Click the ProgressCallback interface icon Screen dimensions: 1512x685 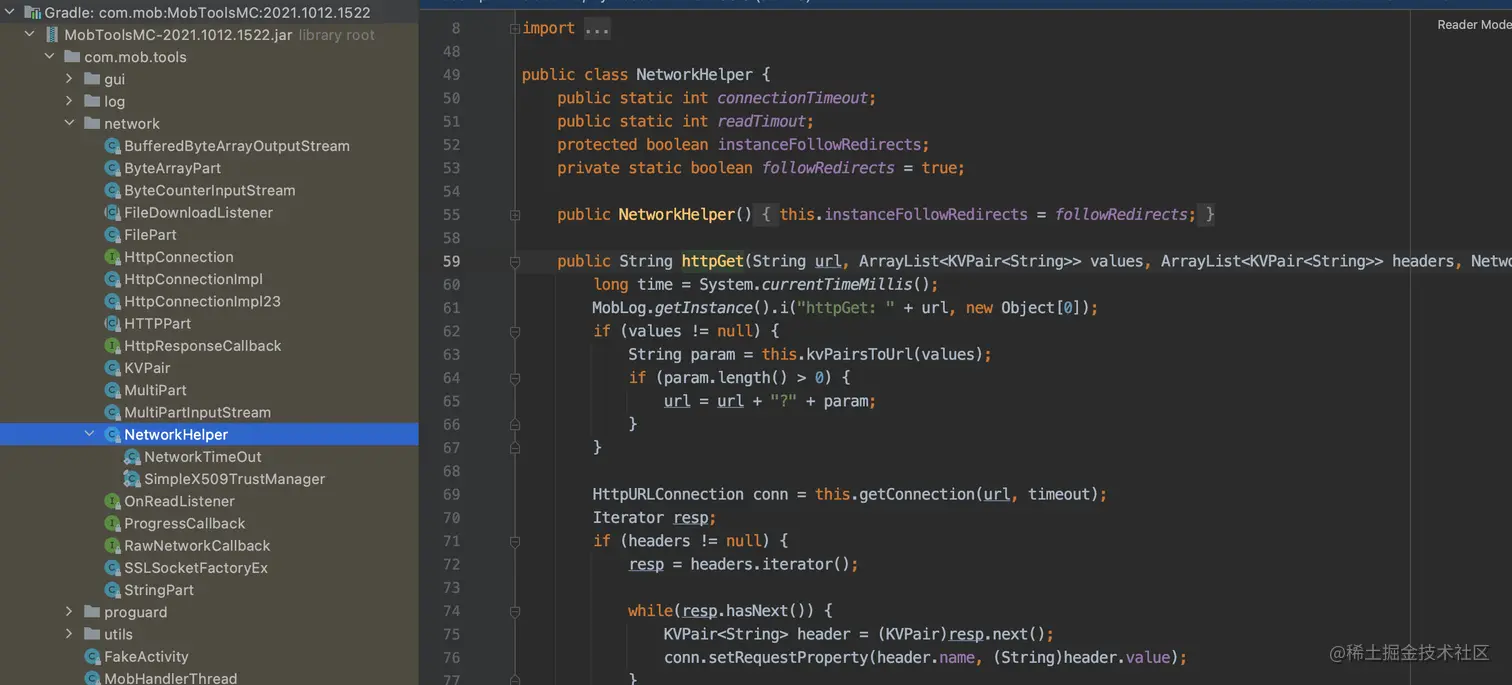(113, 523)
